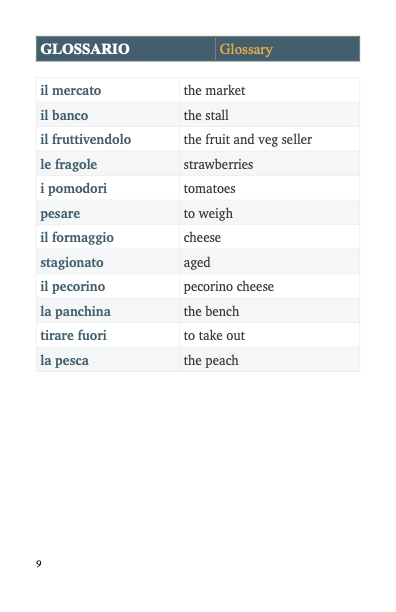Select the term il formaggio
This screenshot has width=396, height=612.
click(x=77, y=238)
